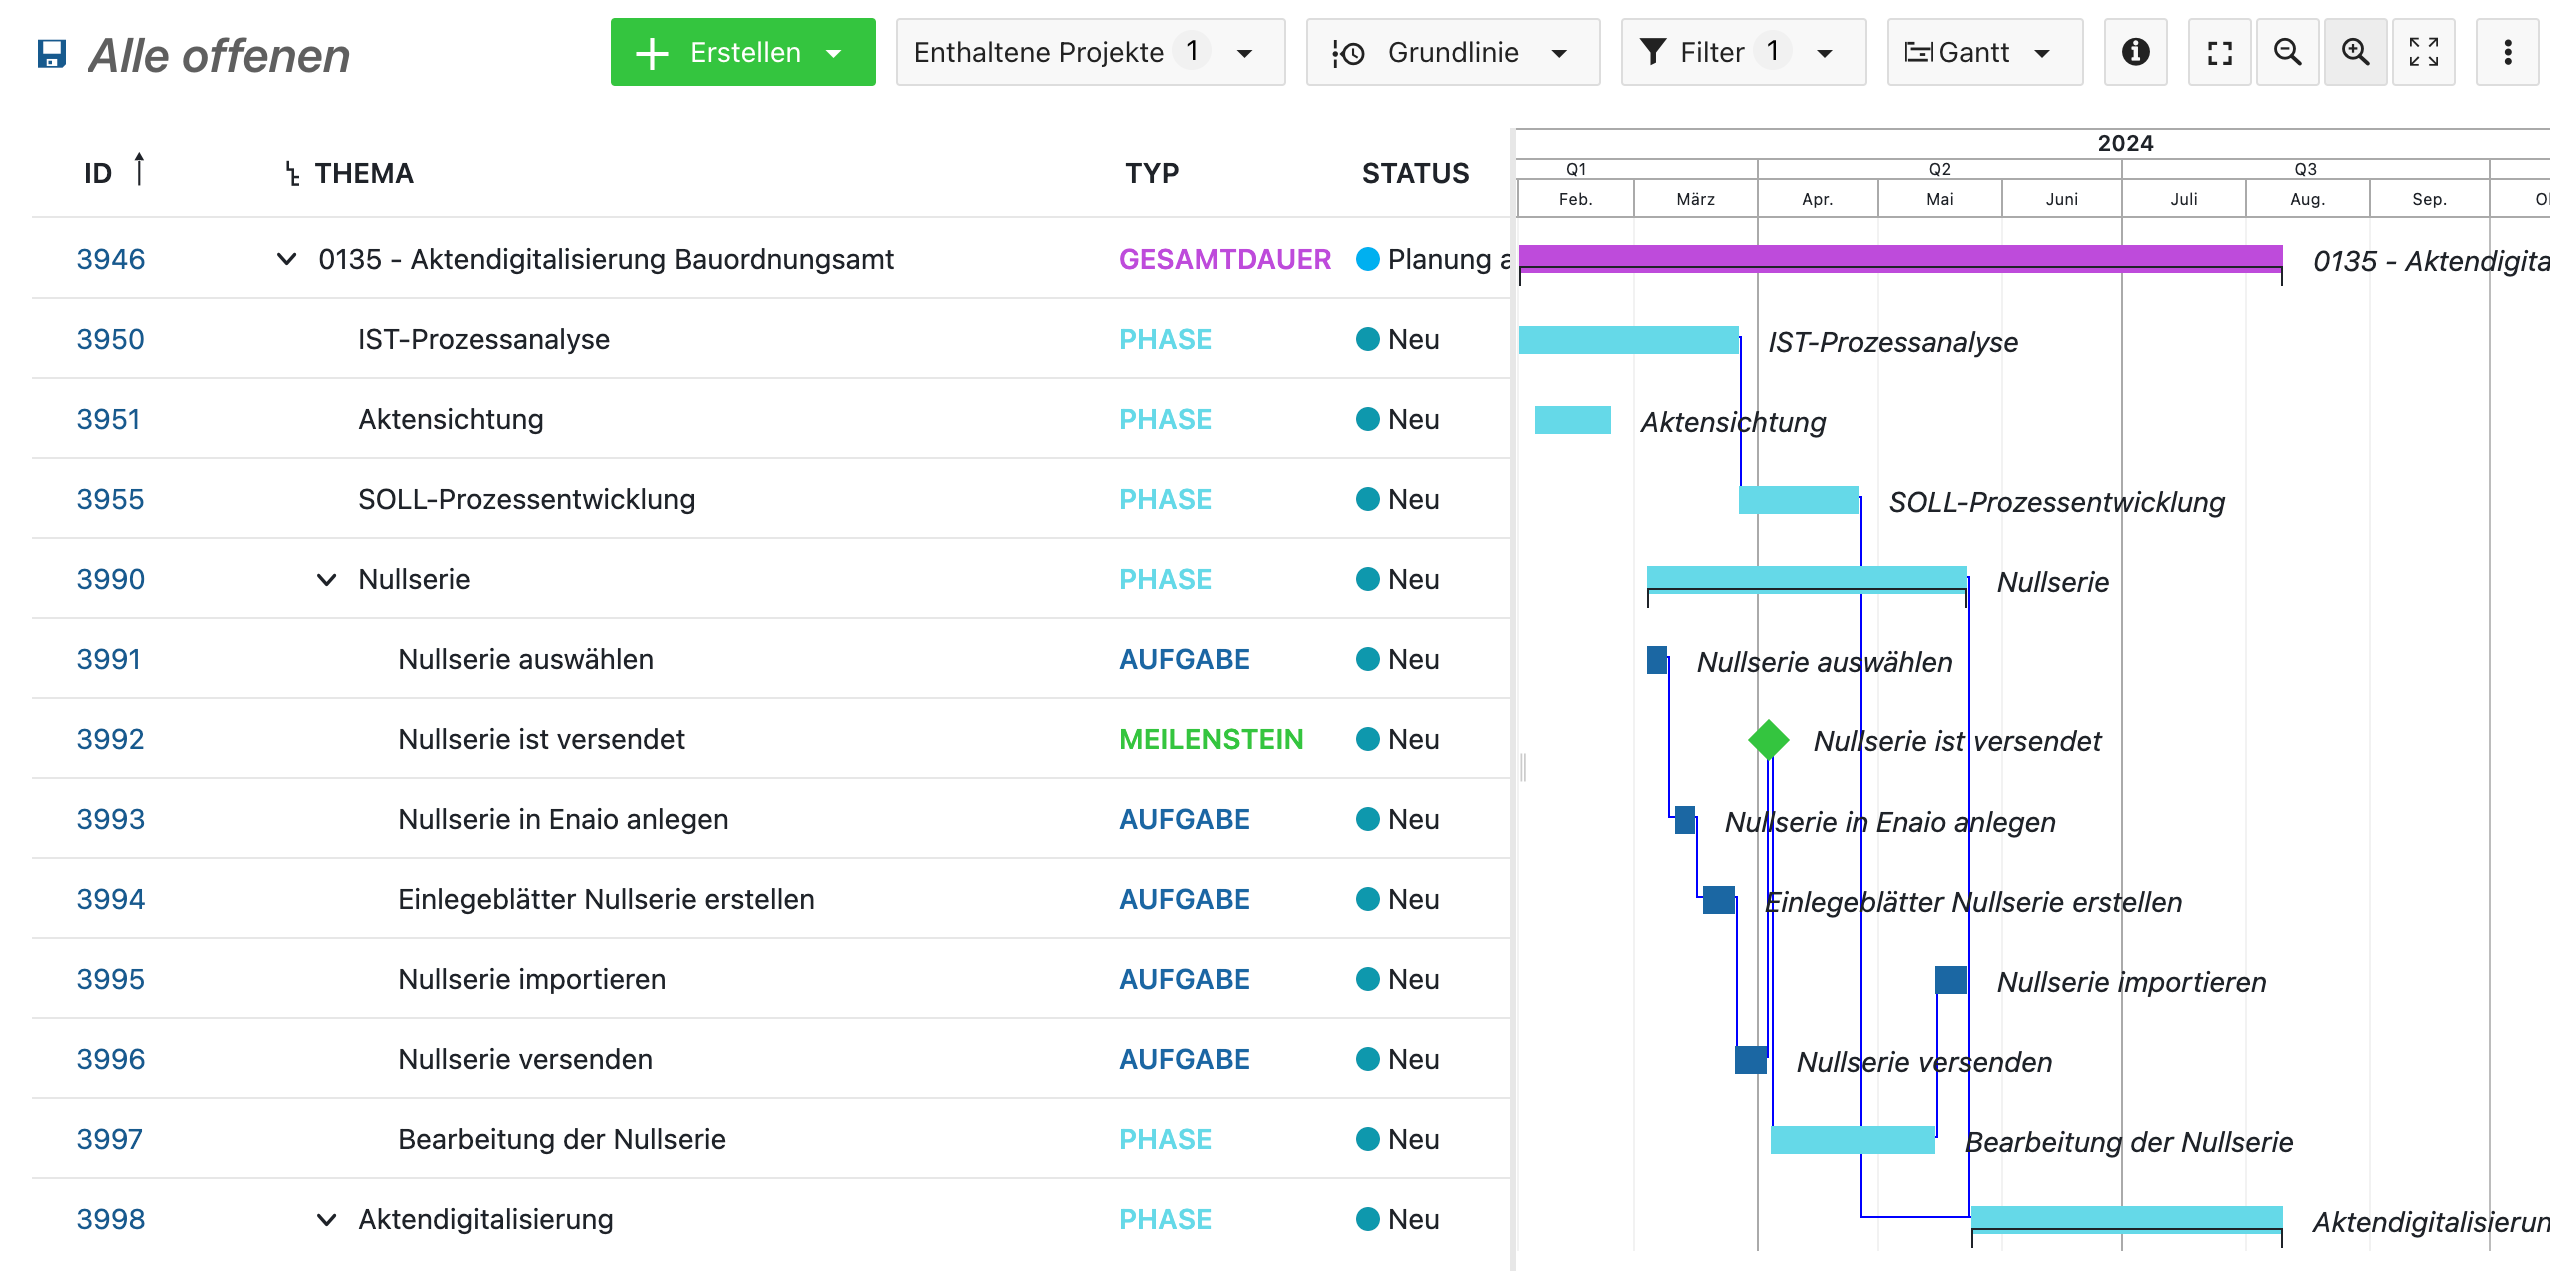The width and height of the screenshot is (2564, 1286).
Task: Collapse the Nullserie phase row
Action: point(326,580)
